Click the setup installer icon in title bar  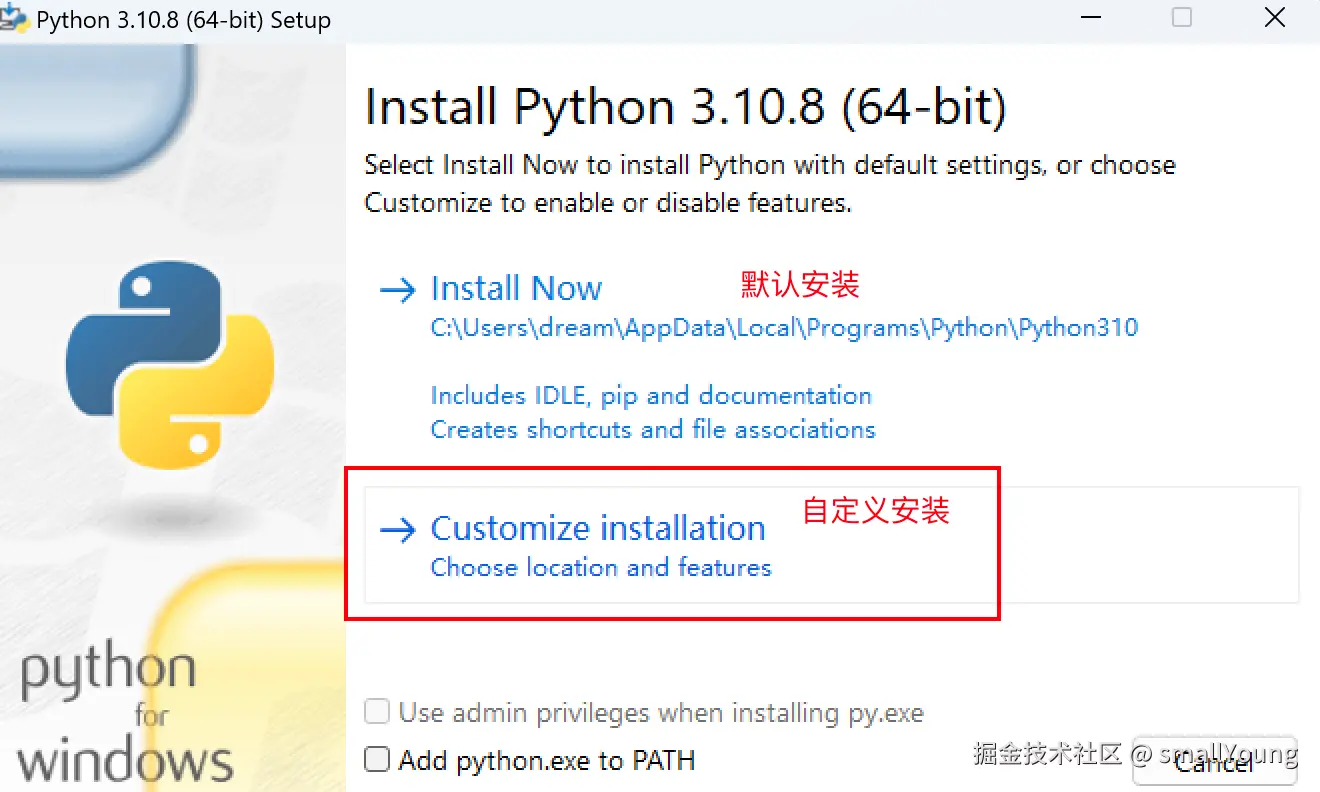click(14, 18)
